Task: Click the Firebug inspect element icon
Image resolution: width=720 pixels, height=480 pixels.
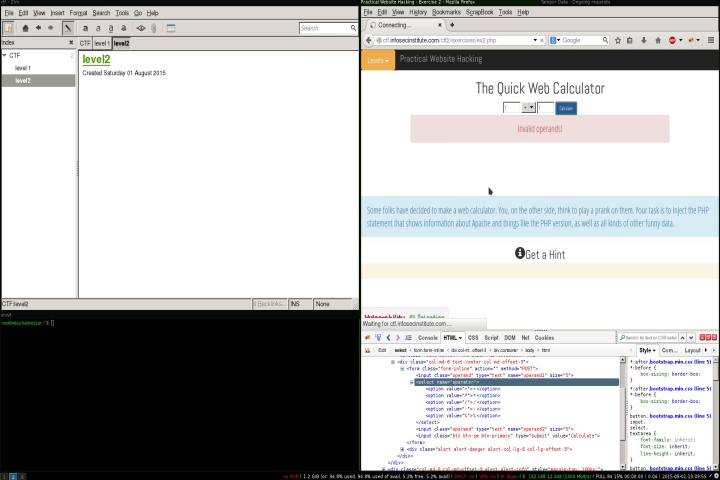Action: (378, 338)
